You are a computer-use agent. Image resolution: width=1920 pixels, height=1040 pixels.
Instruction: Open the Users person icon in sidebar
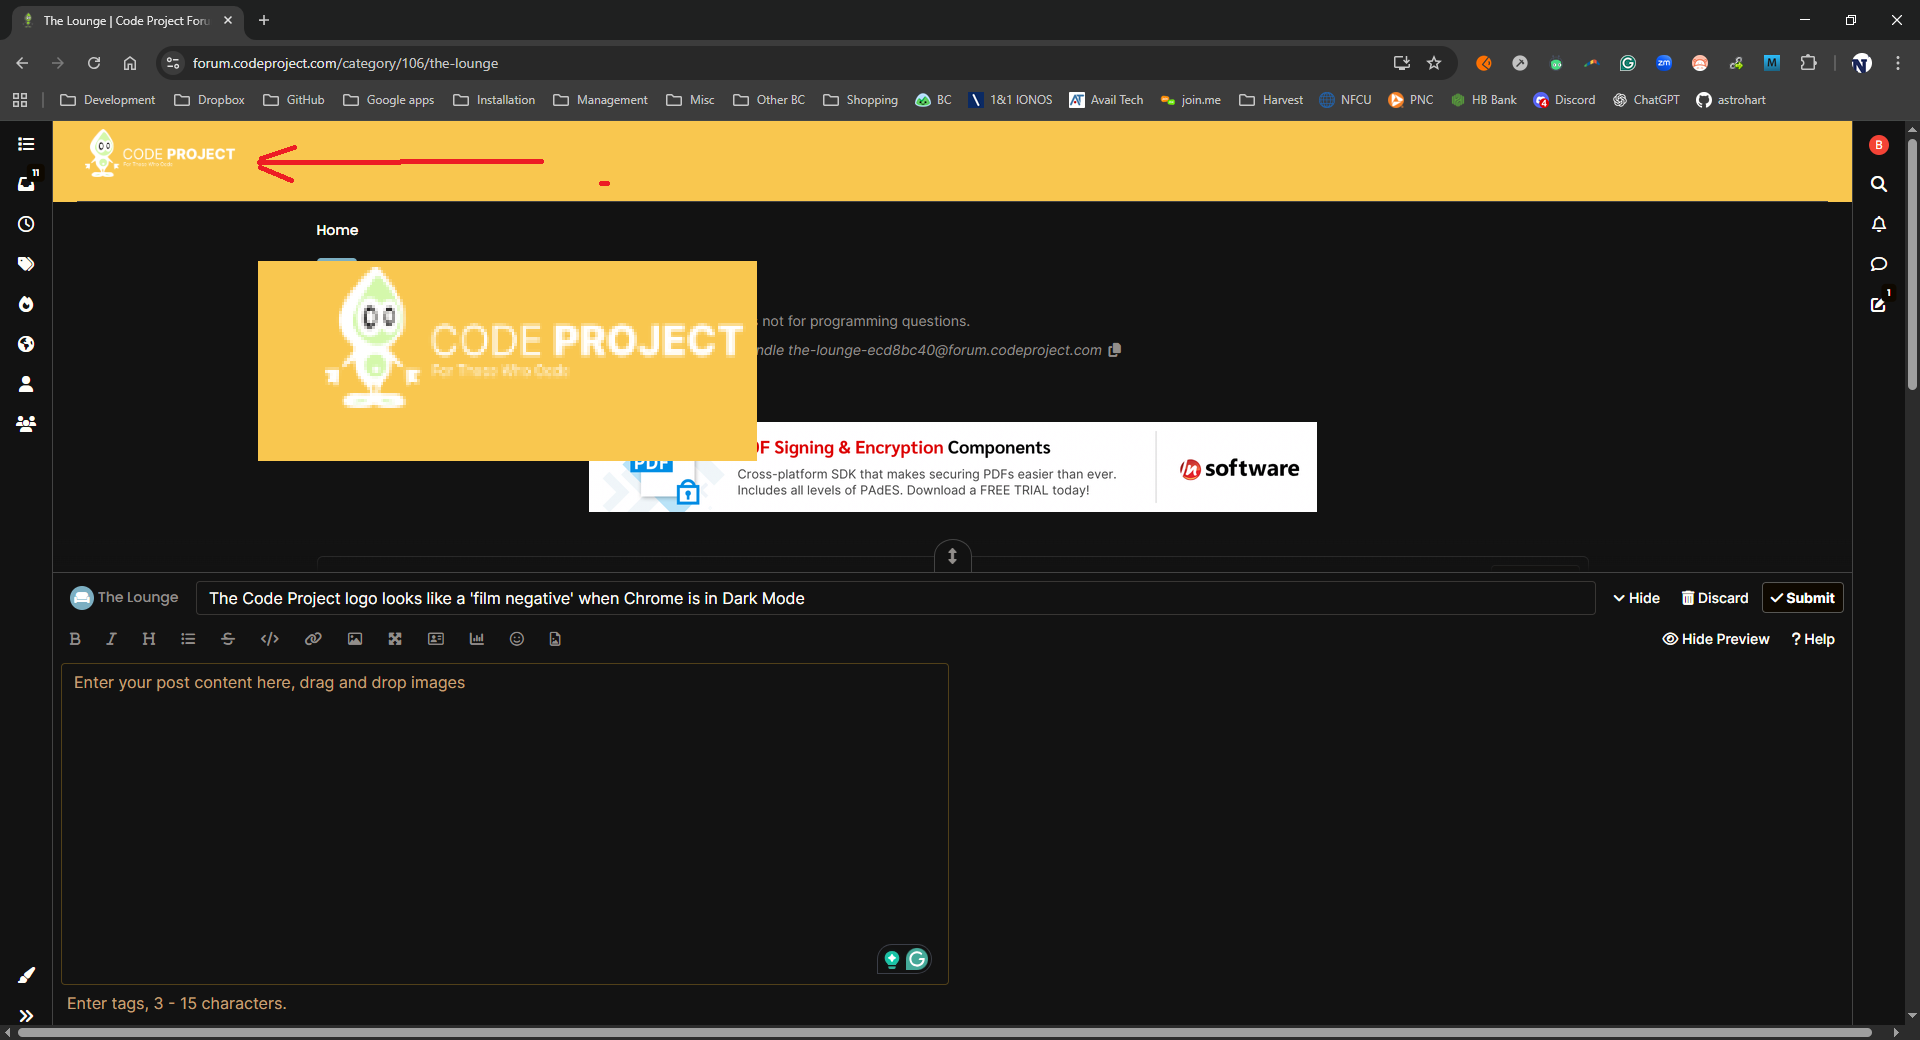26,384
